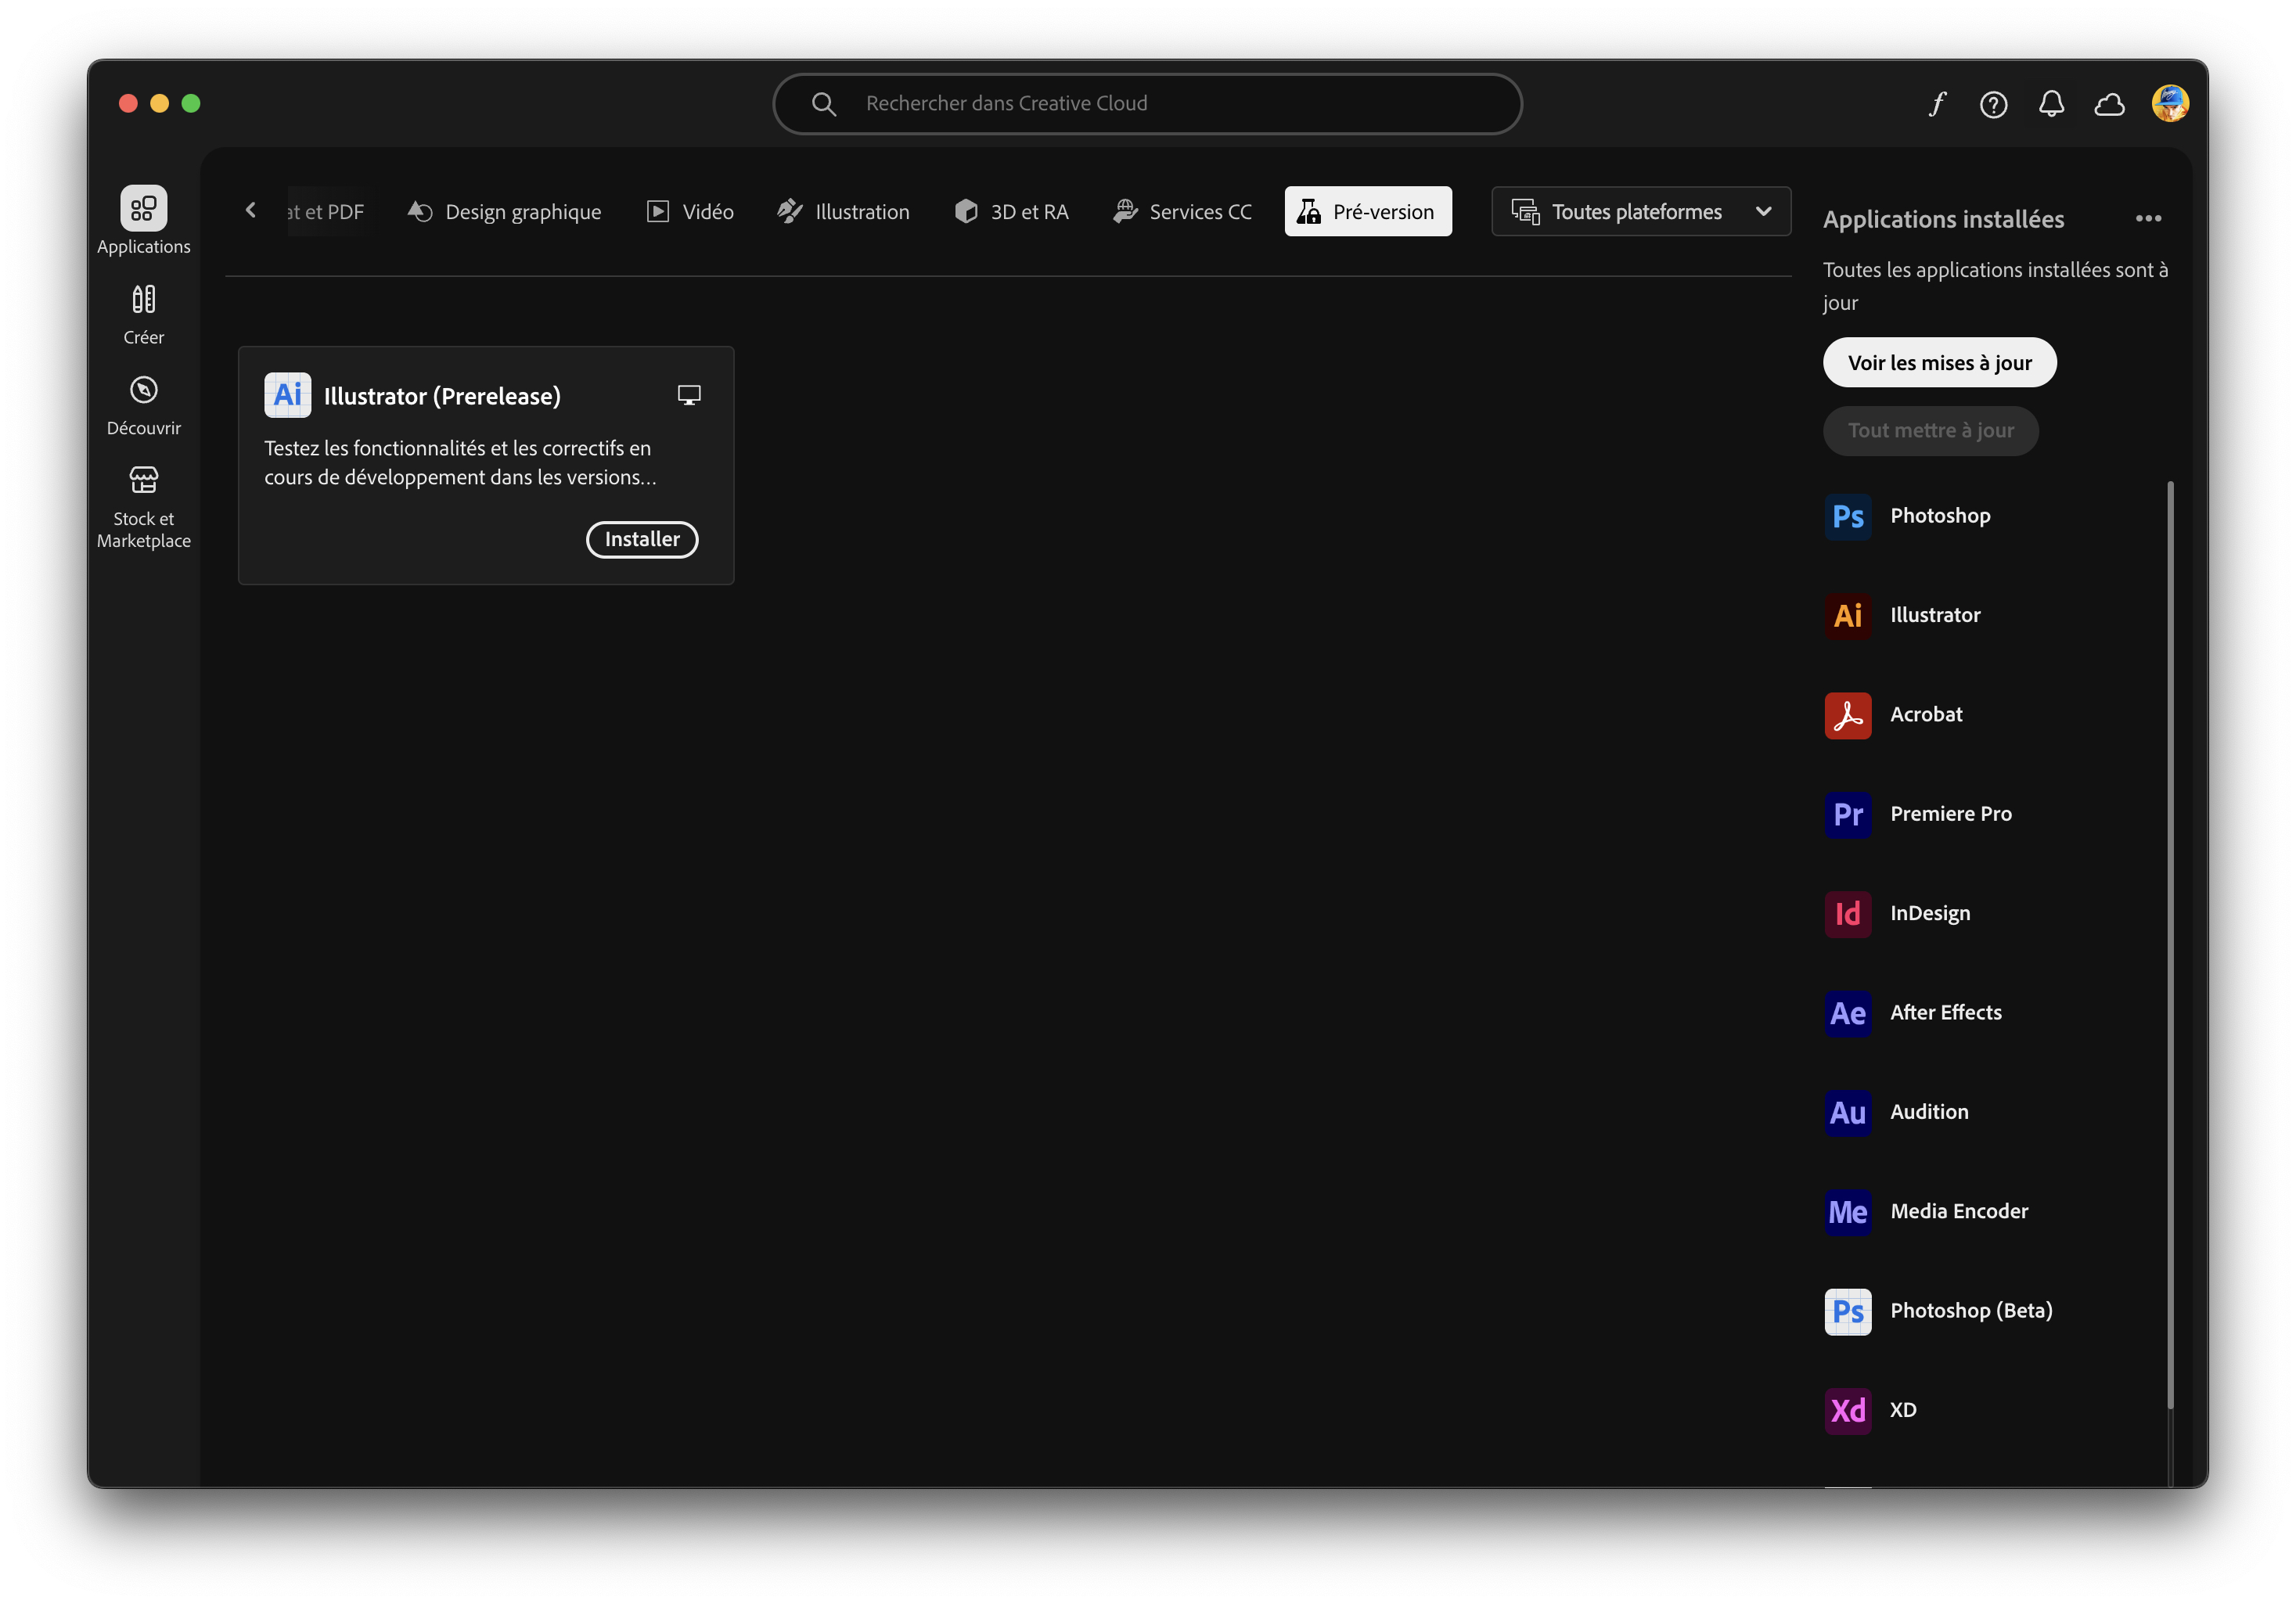
Task: Select Media Encoder in the applications list
Action: 1958,1210
